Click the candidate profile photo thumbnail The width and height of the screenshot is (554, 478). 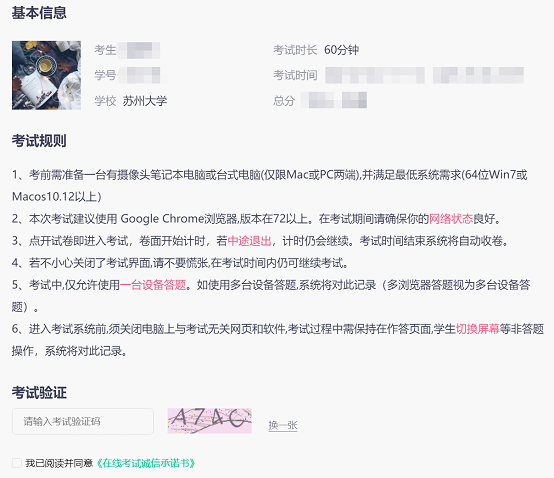46,75
